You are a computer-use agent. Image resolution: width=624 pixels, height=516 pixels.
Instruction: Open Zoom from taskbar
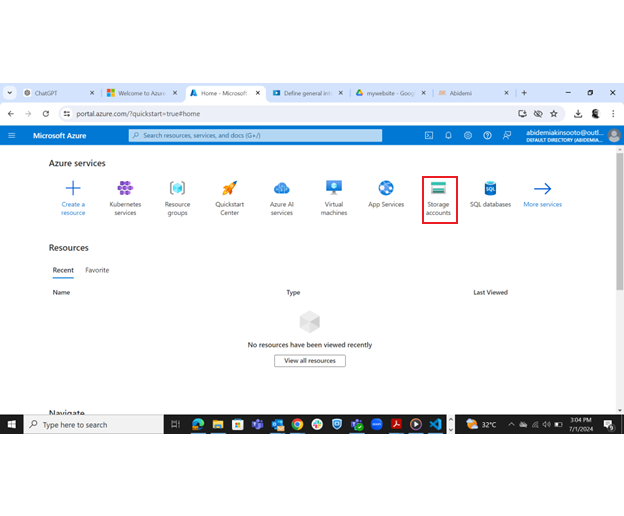[x=376, y=424]
